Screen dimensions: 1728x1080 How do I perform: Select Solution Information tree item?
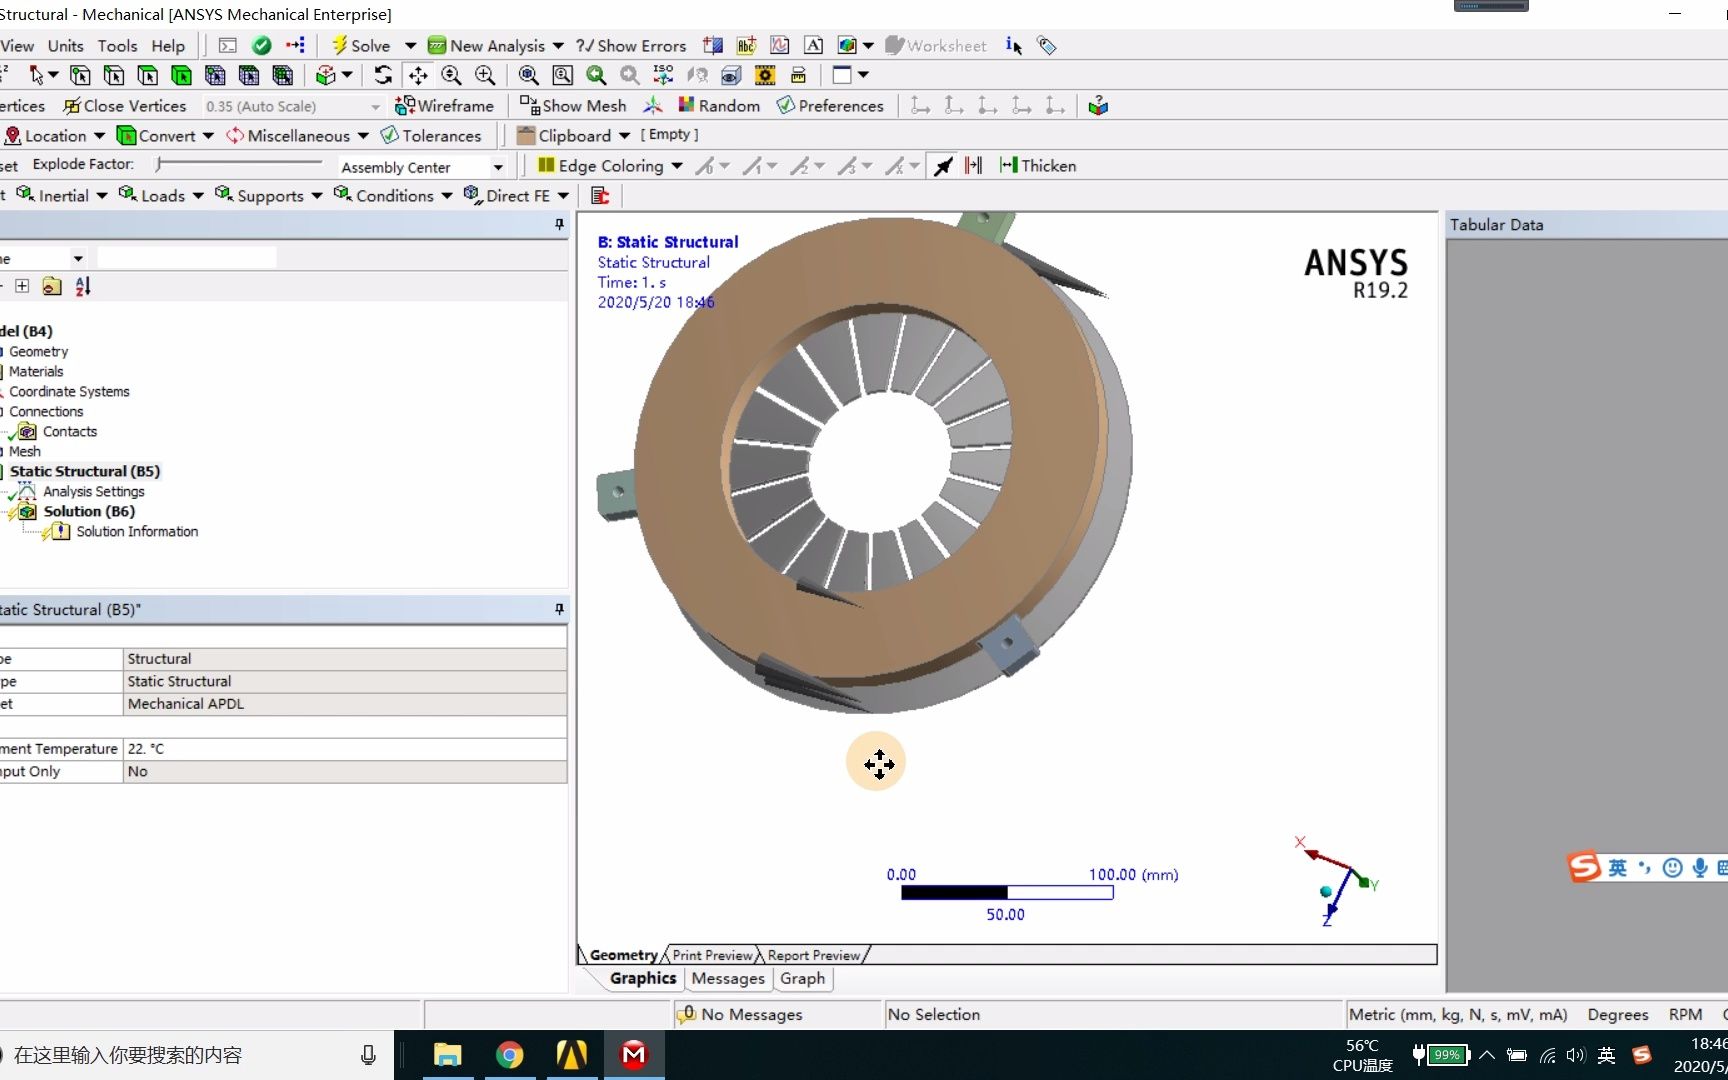pos(137,532)
